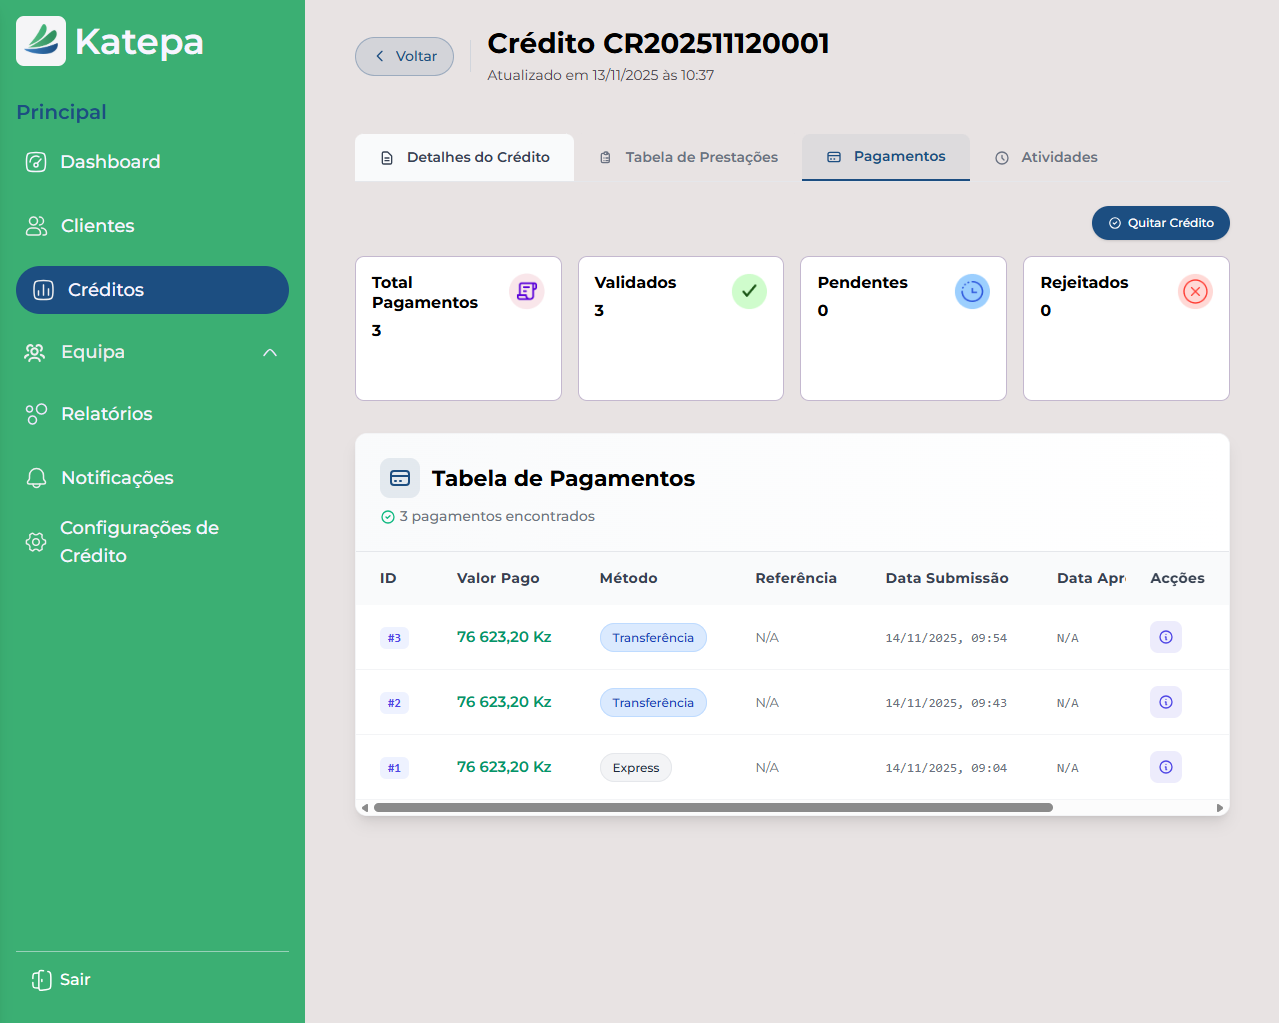Open info action for payment #1
Image resolution: width=1279 pixels, height=1023 pixels.
[1165, 767]
